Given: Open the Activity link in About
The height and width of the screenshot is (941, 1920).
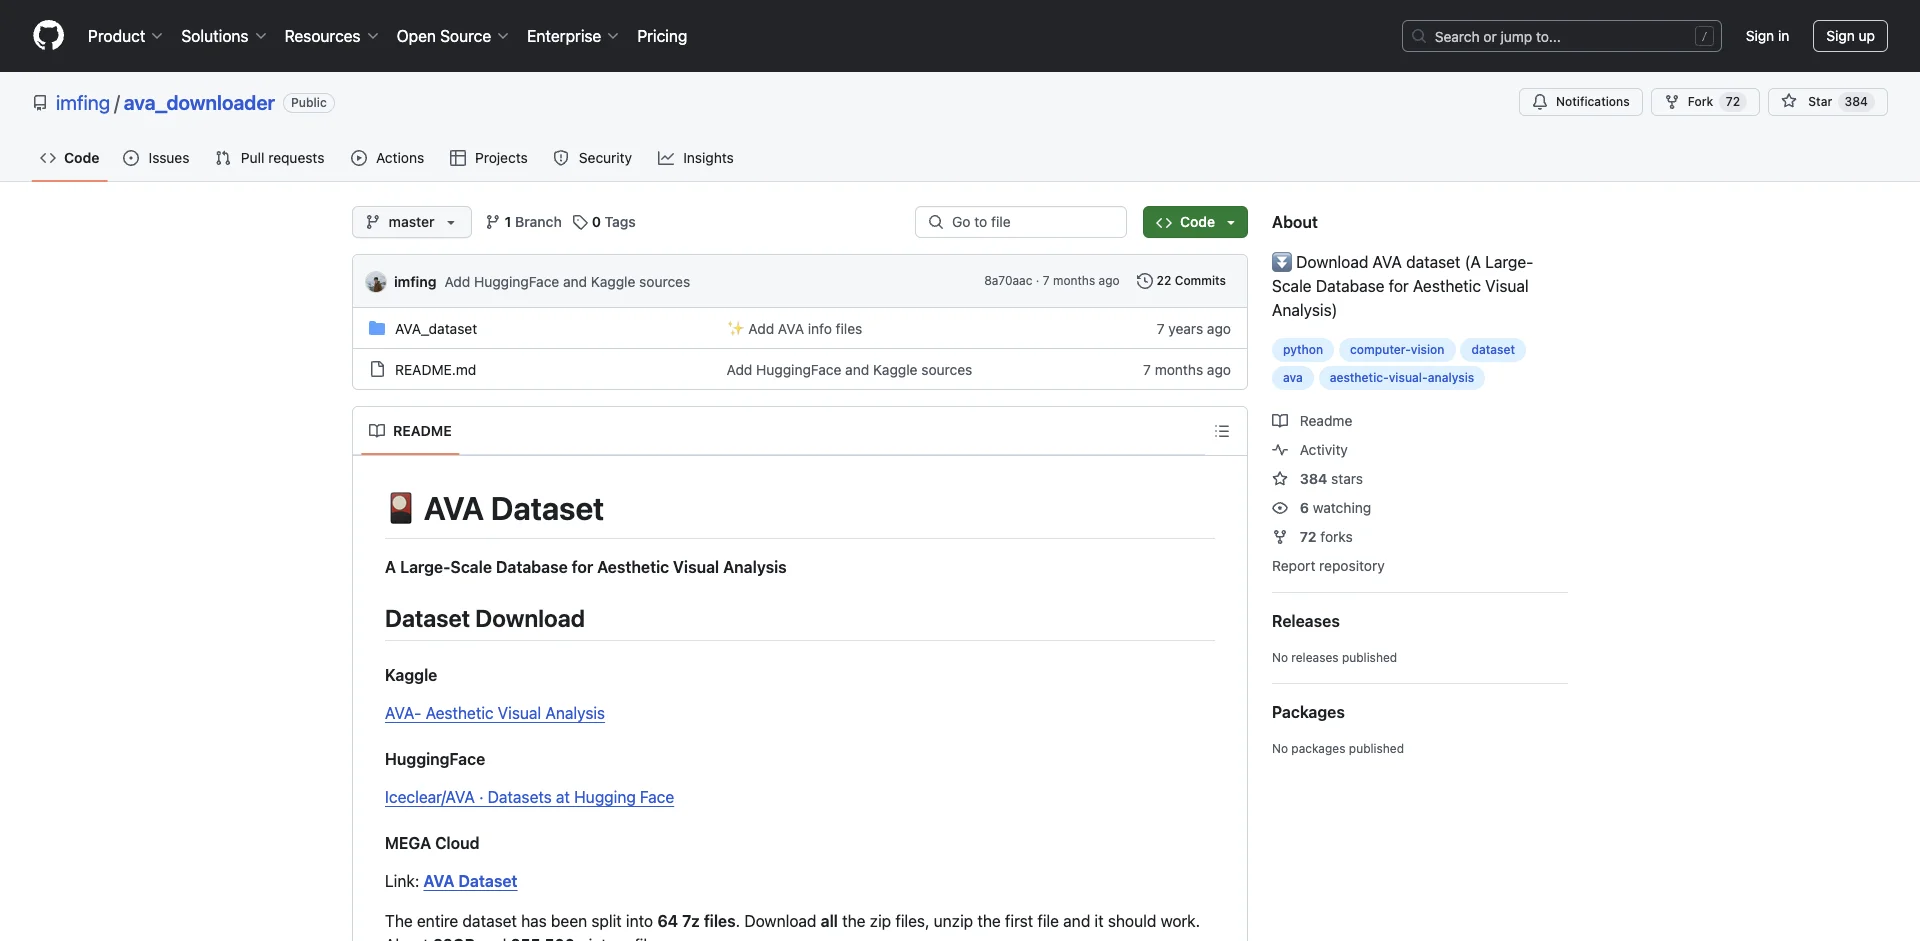Looking at the screenshot, I should [x=1310, y=450].
